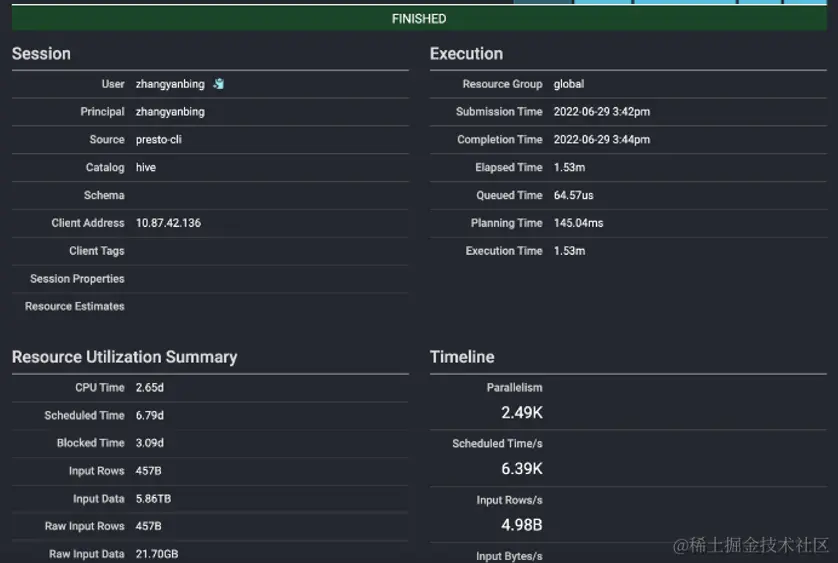This screenshot has width=838, height=563.
Task: Click the Resource Estimates label
Action: pyautogui.click(x=74, y=306)
